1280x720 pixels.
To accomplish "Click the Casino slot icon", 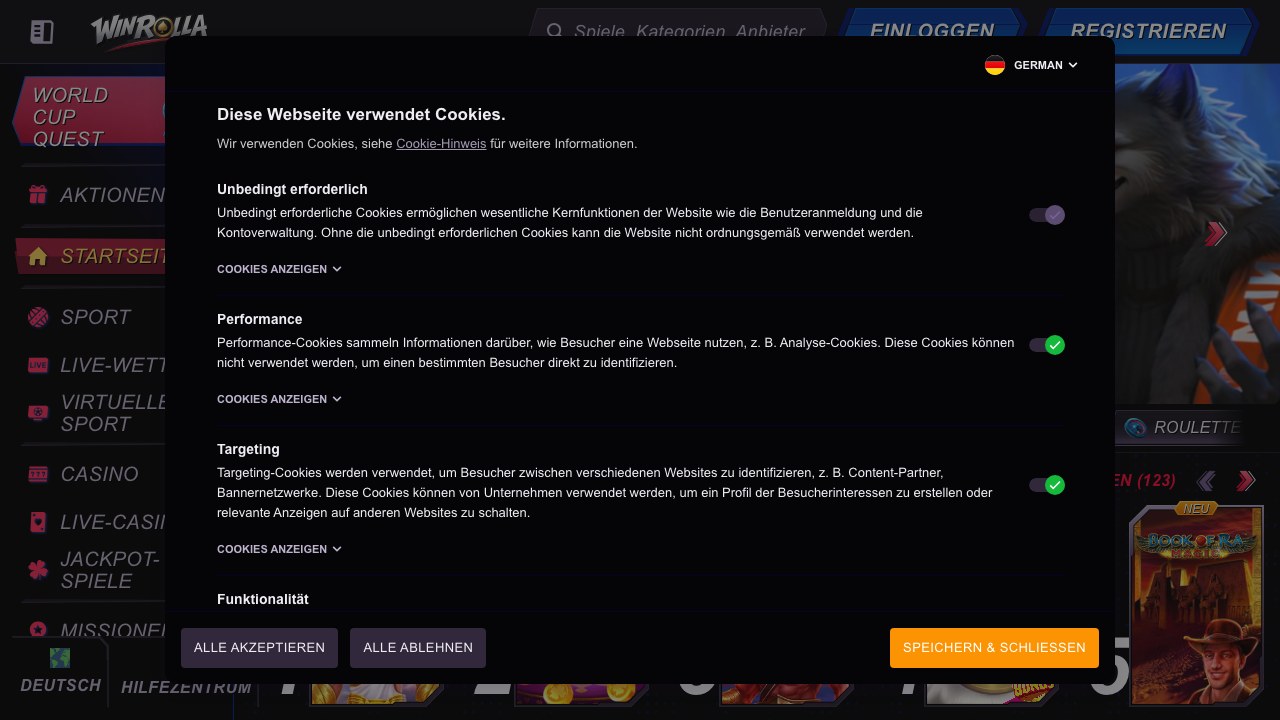I will 38,474.
